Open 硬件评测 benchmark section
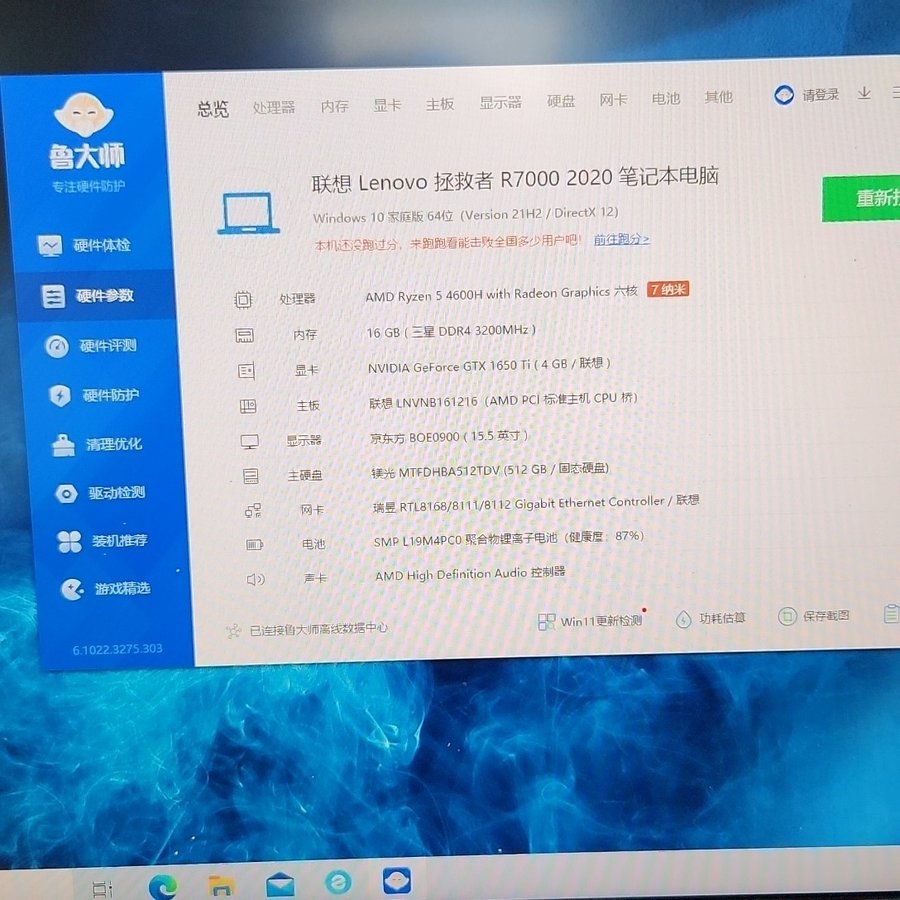 click(91, 346)
